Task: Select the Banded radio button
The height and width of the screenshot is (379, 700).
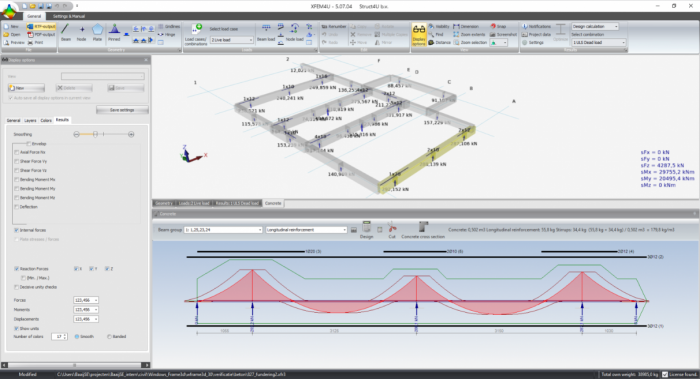Action: click(x=109, y=337)
